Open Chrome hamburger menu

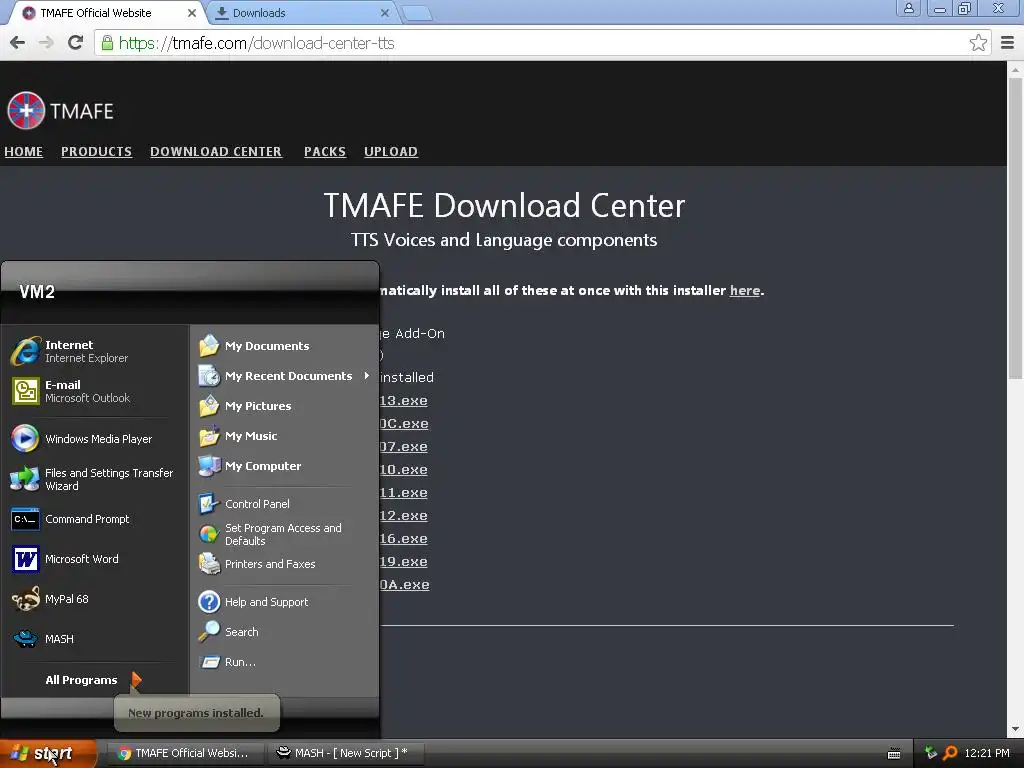point(1007,43)
